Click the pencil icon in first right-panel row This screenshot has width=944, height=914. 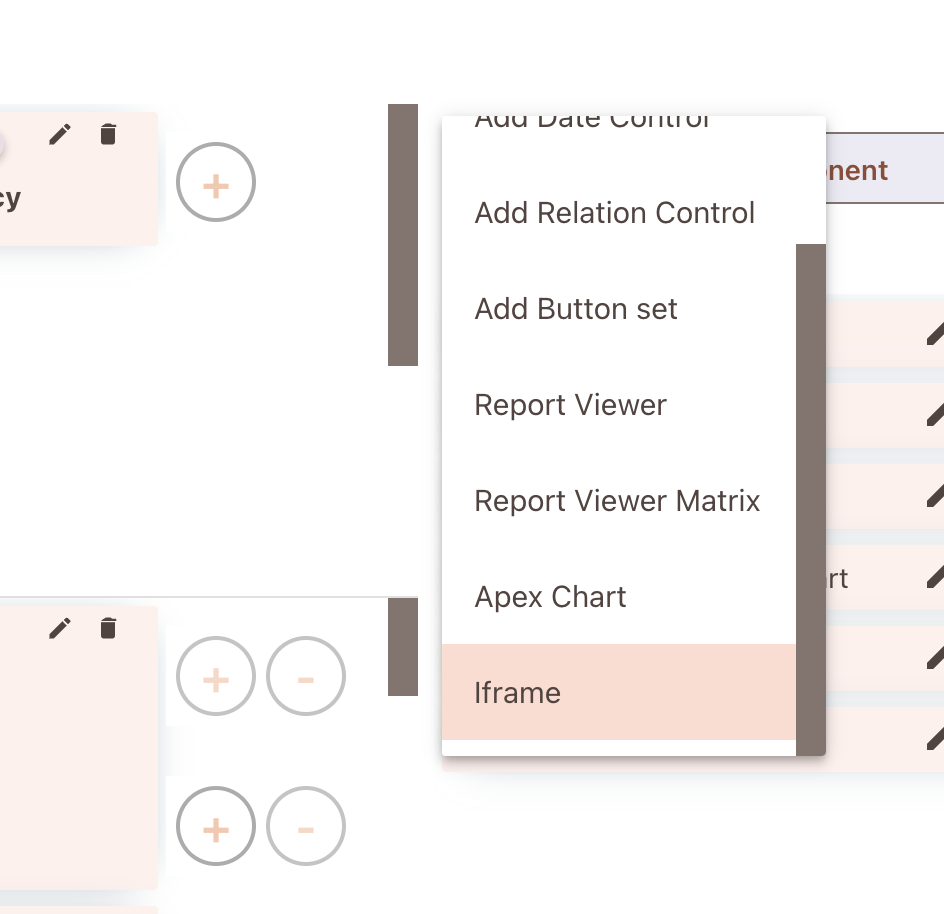(x=935, y=334)
